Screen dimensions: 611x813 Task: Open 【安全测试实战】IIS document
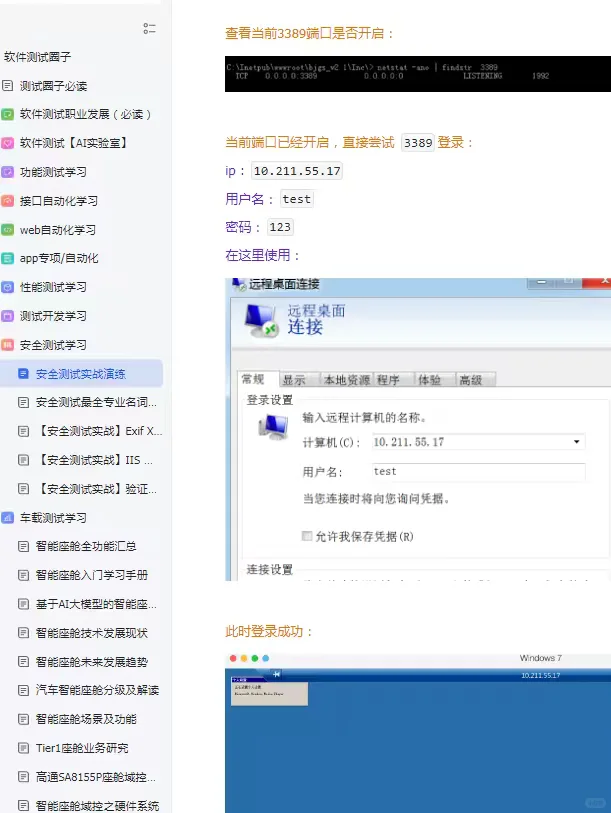[94, 460]
